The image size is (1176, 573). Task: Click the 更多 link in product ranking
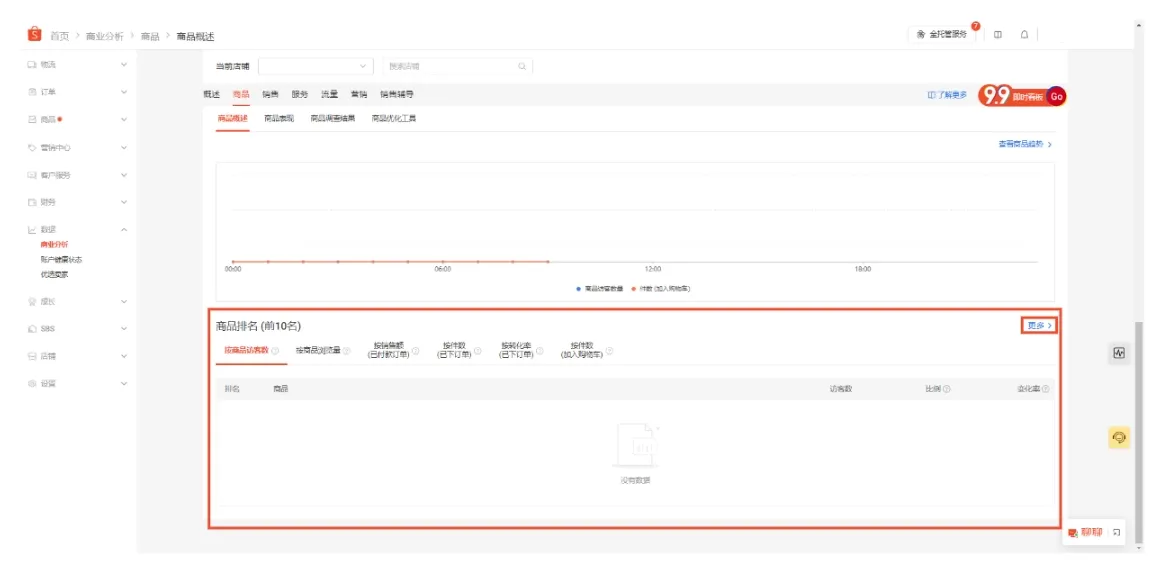pos(1039,326)
